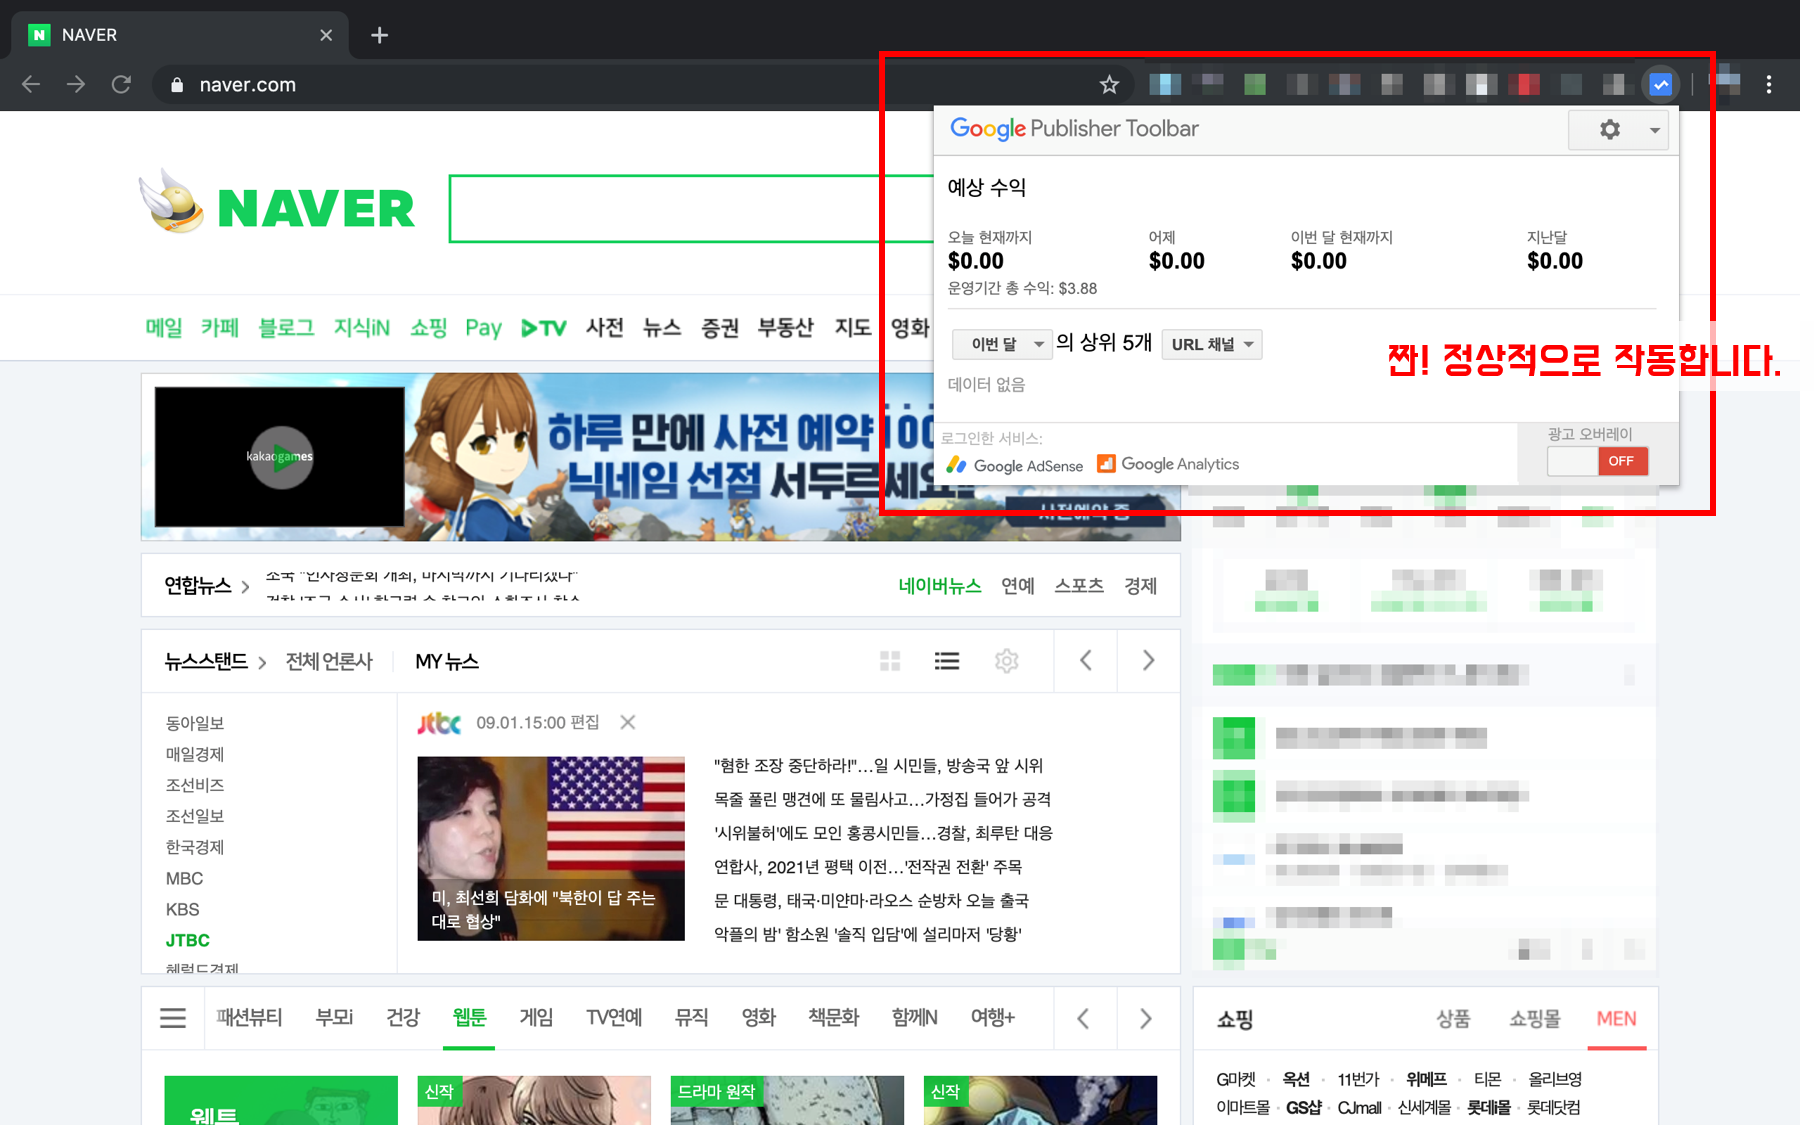Open the JTBC news photo thumbnail
Screen dimensions: 1814x1125
551,848
